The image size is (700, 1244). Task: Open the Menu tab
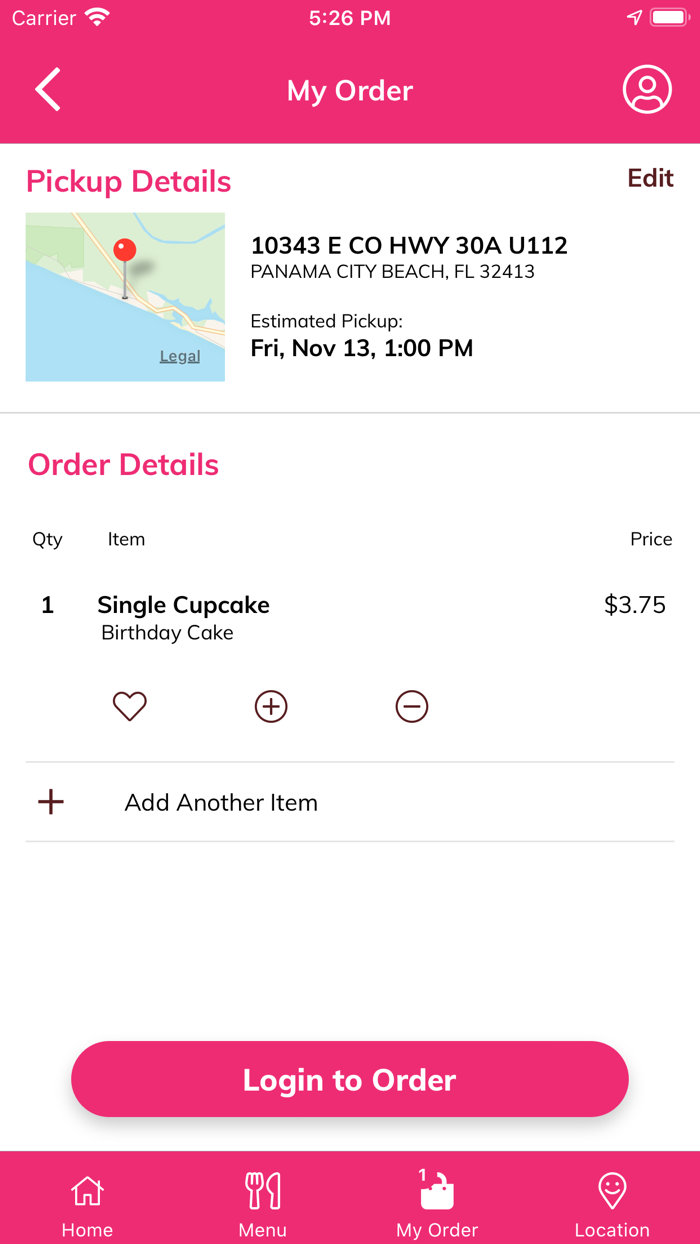click(263, 1204)
